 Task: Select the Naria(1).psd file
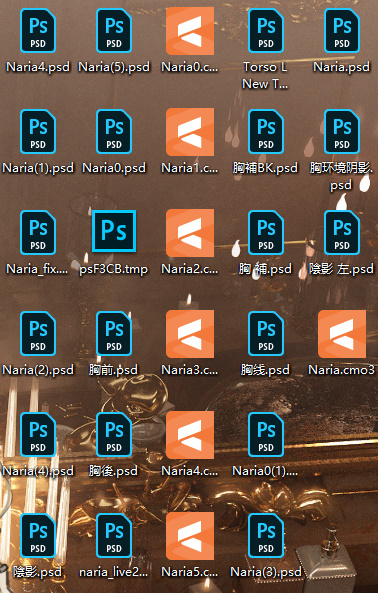(38, 132)
